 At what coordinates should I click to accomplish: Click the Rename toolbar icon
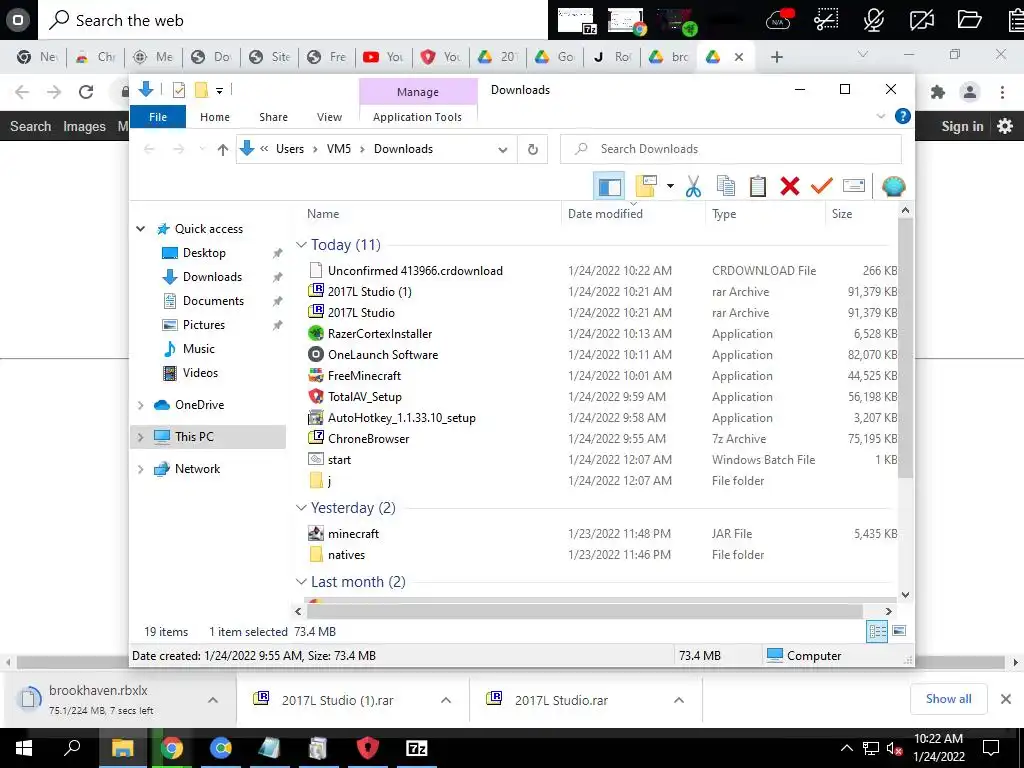(x=854, y=186)
